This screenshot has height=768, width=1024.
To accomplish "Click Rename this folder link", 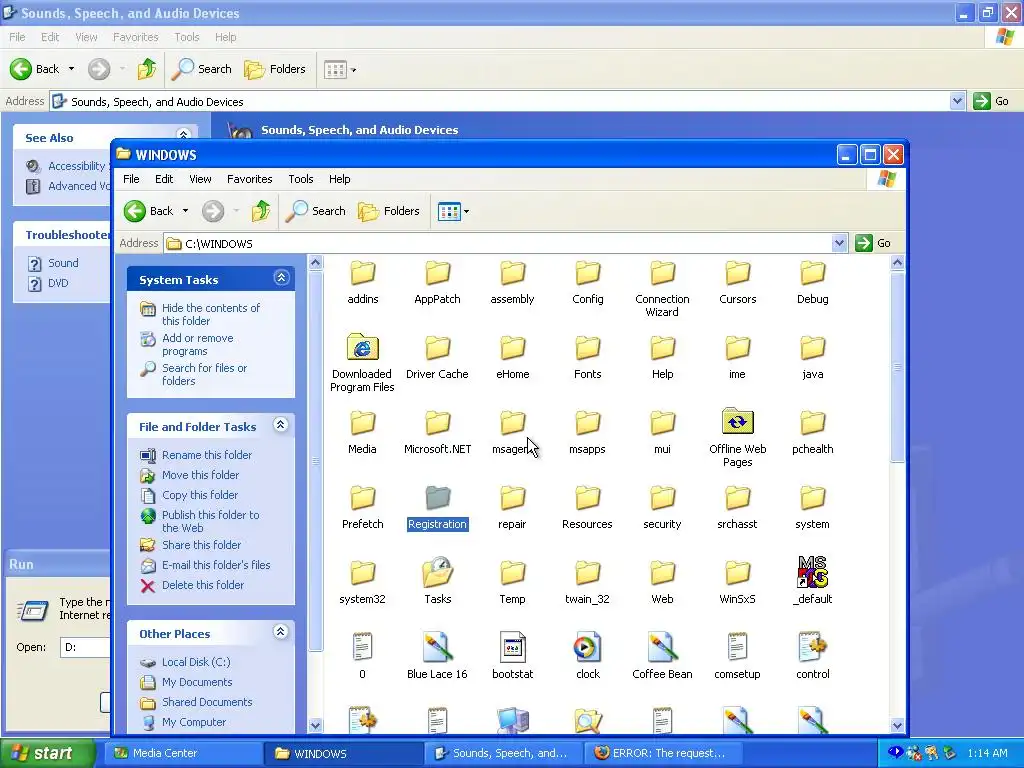I will coord(206,455).
